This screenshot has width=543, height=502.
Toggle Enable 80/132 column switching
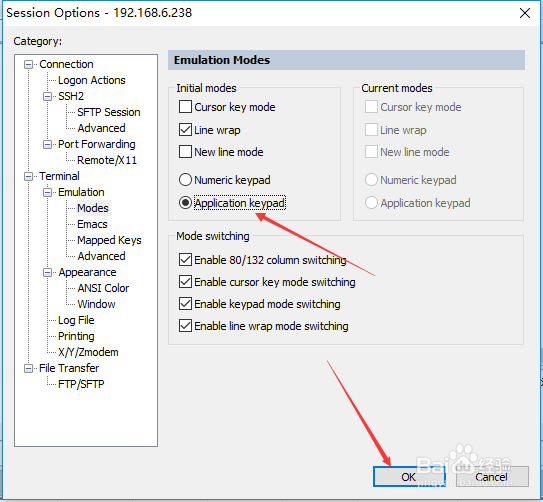coord(185,260)
